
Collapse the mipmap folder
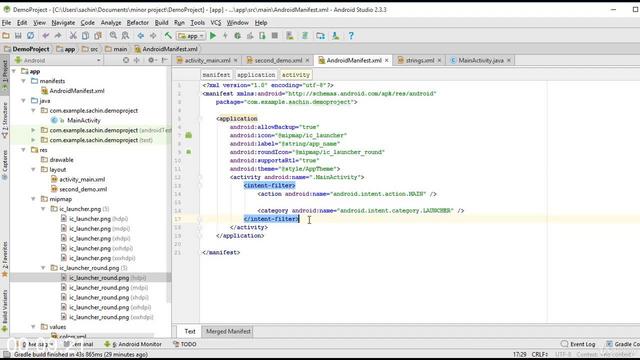click(x=33, y=199)
